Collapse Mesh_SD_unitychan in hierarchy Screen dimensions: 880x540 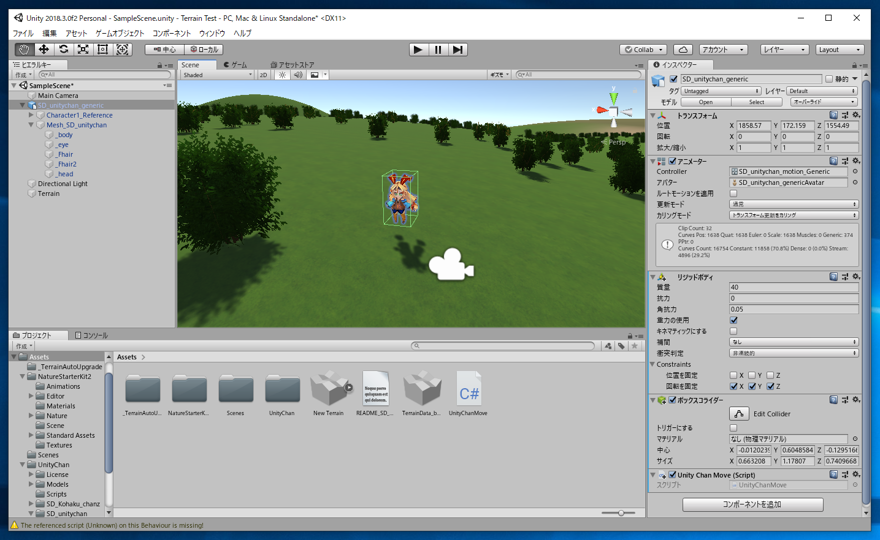[31, 125]
